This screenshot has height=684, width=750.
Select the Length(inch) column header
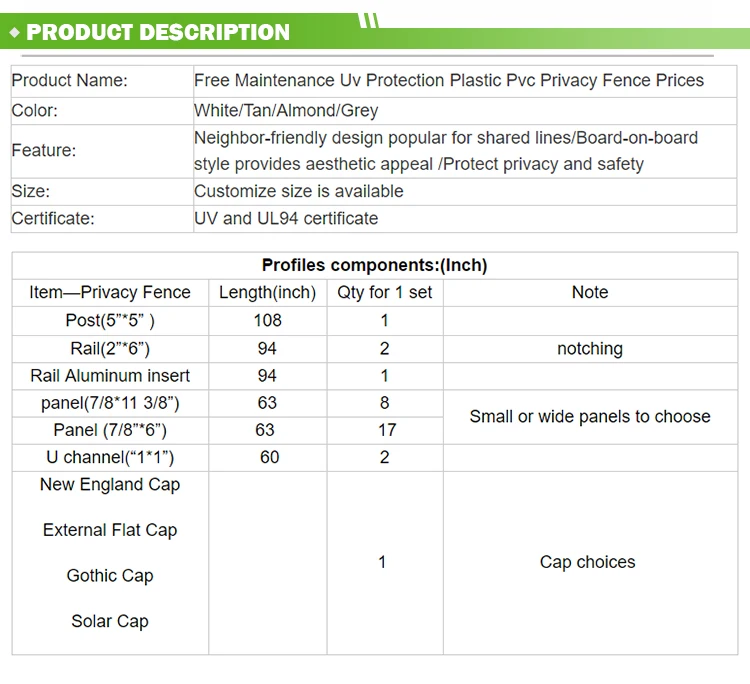(267, 292)
